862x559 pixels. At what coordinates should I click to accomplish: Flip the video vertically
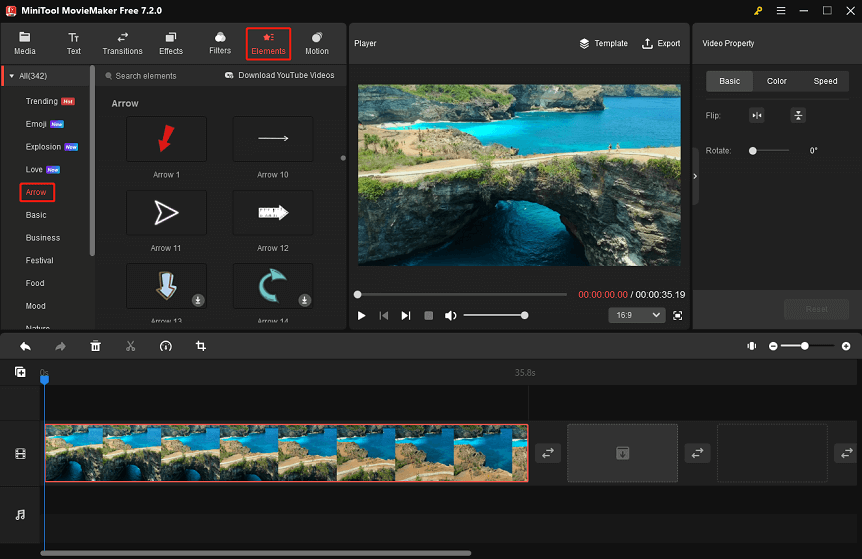coord(798,115)
